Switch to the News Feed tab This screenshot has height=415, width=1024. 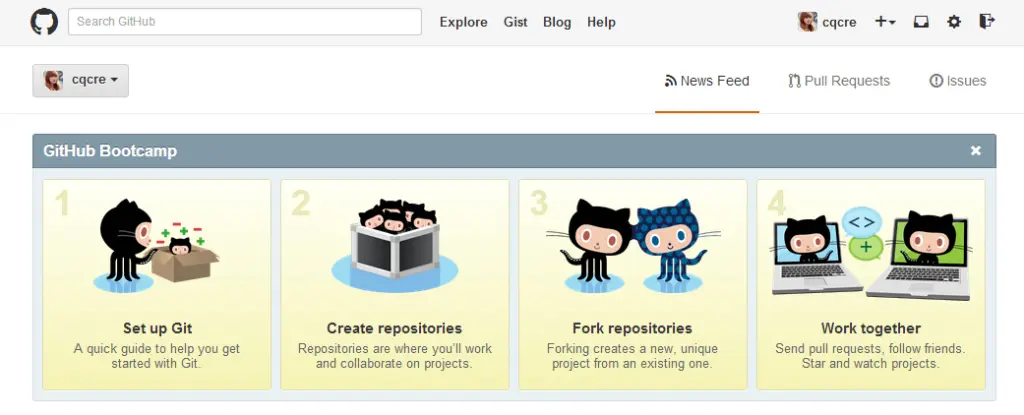tap(707, 81)
